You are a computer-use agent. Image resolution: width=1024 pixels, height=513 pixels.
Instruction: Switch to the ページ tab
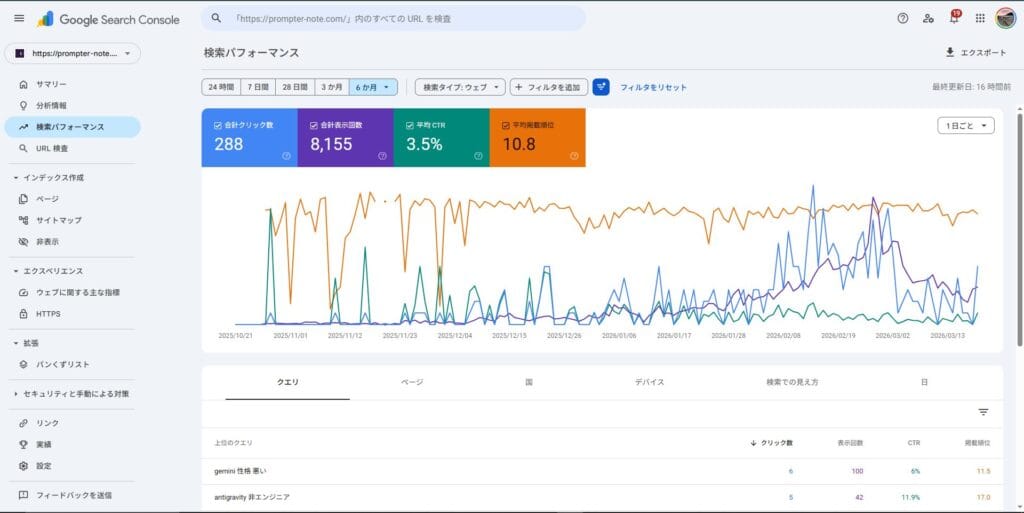click(x=412, y=382)
